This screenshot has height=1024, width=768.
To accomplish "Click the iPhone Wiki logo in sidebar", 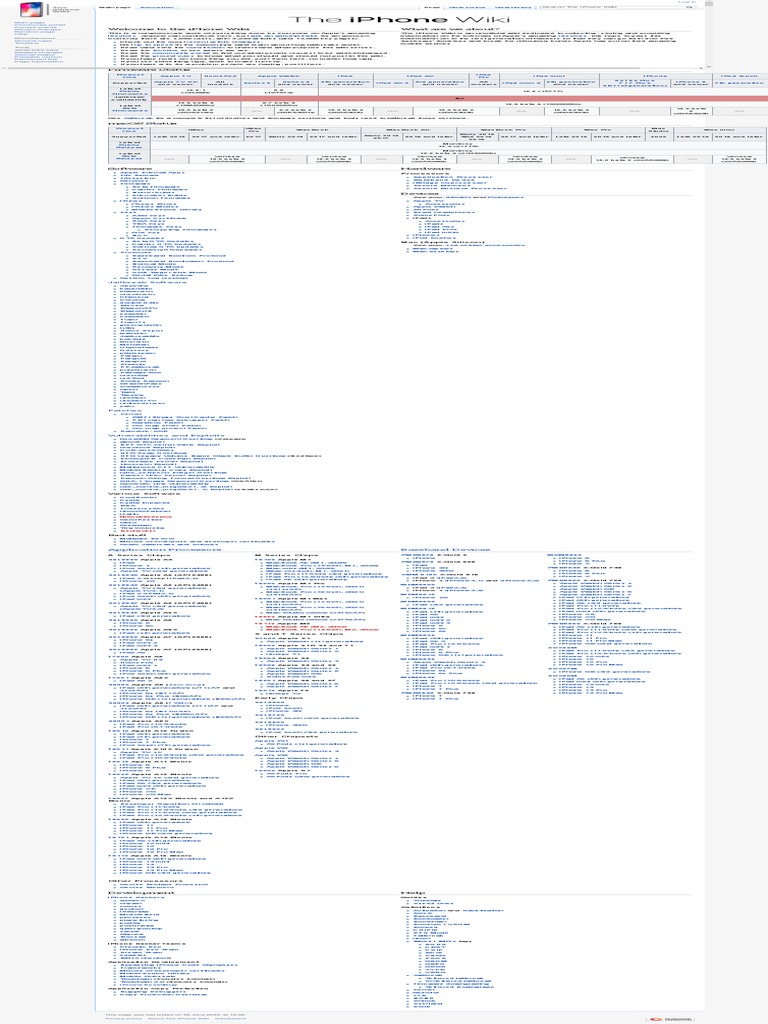I will pyautogui.click(x=32, y=11).
